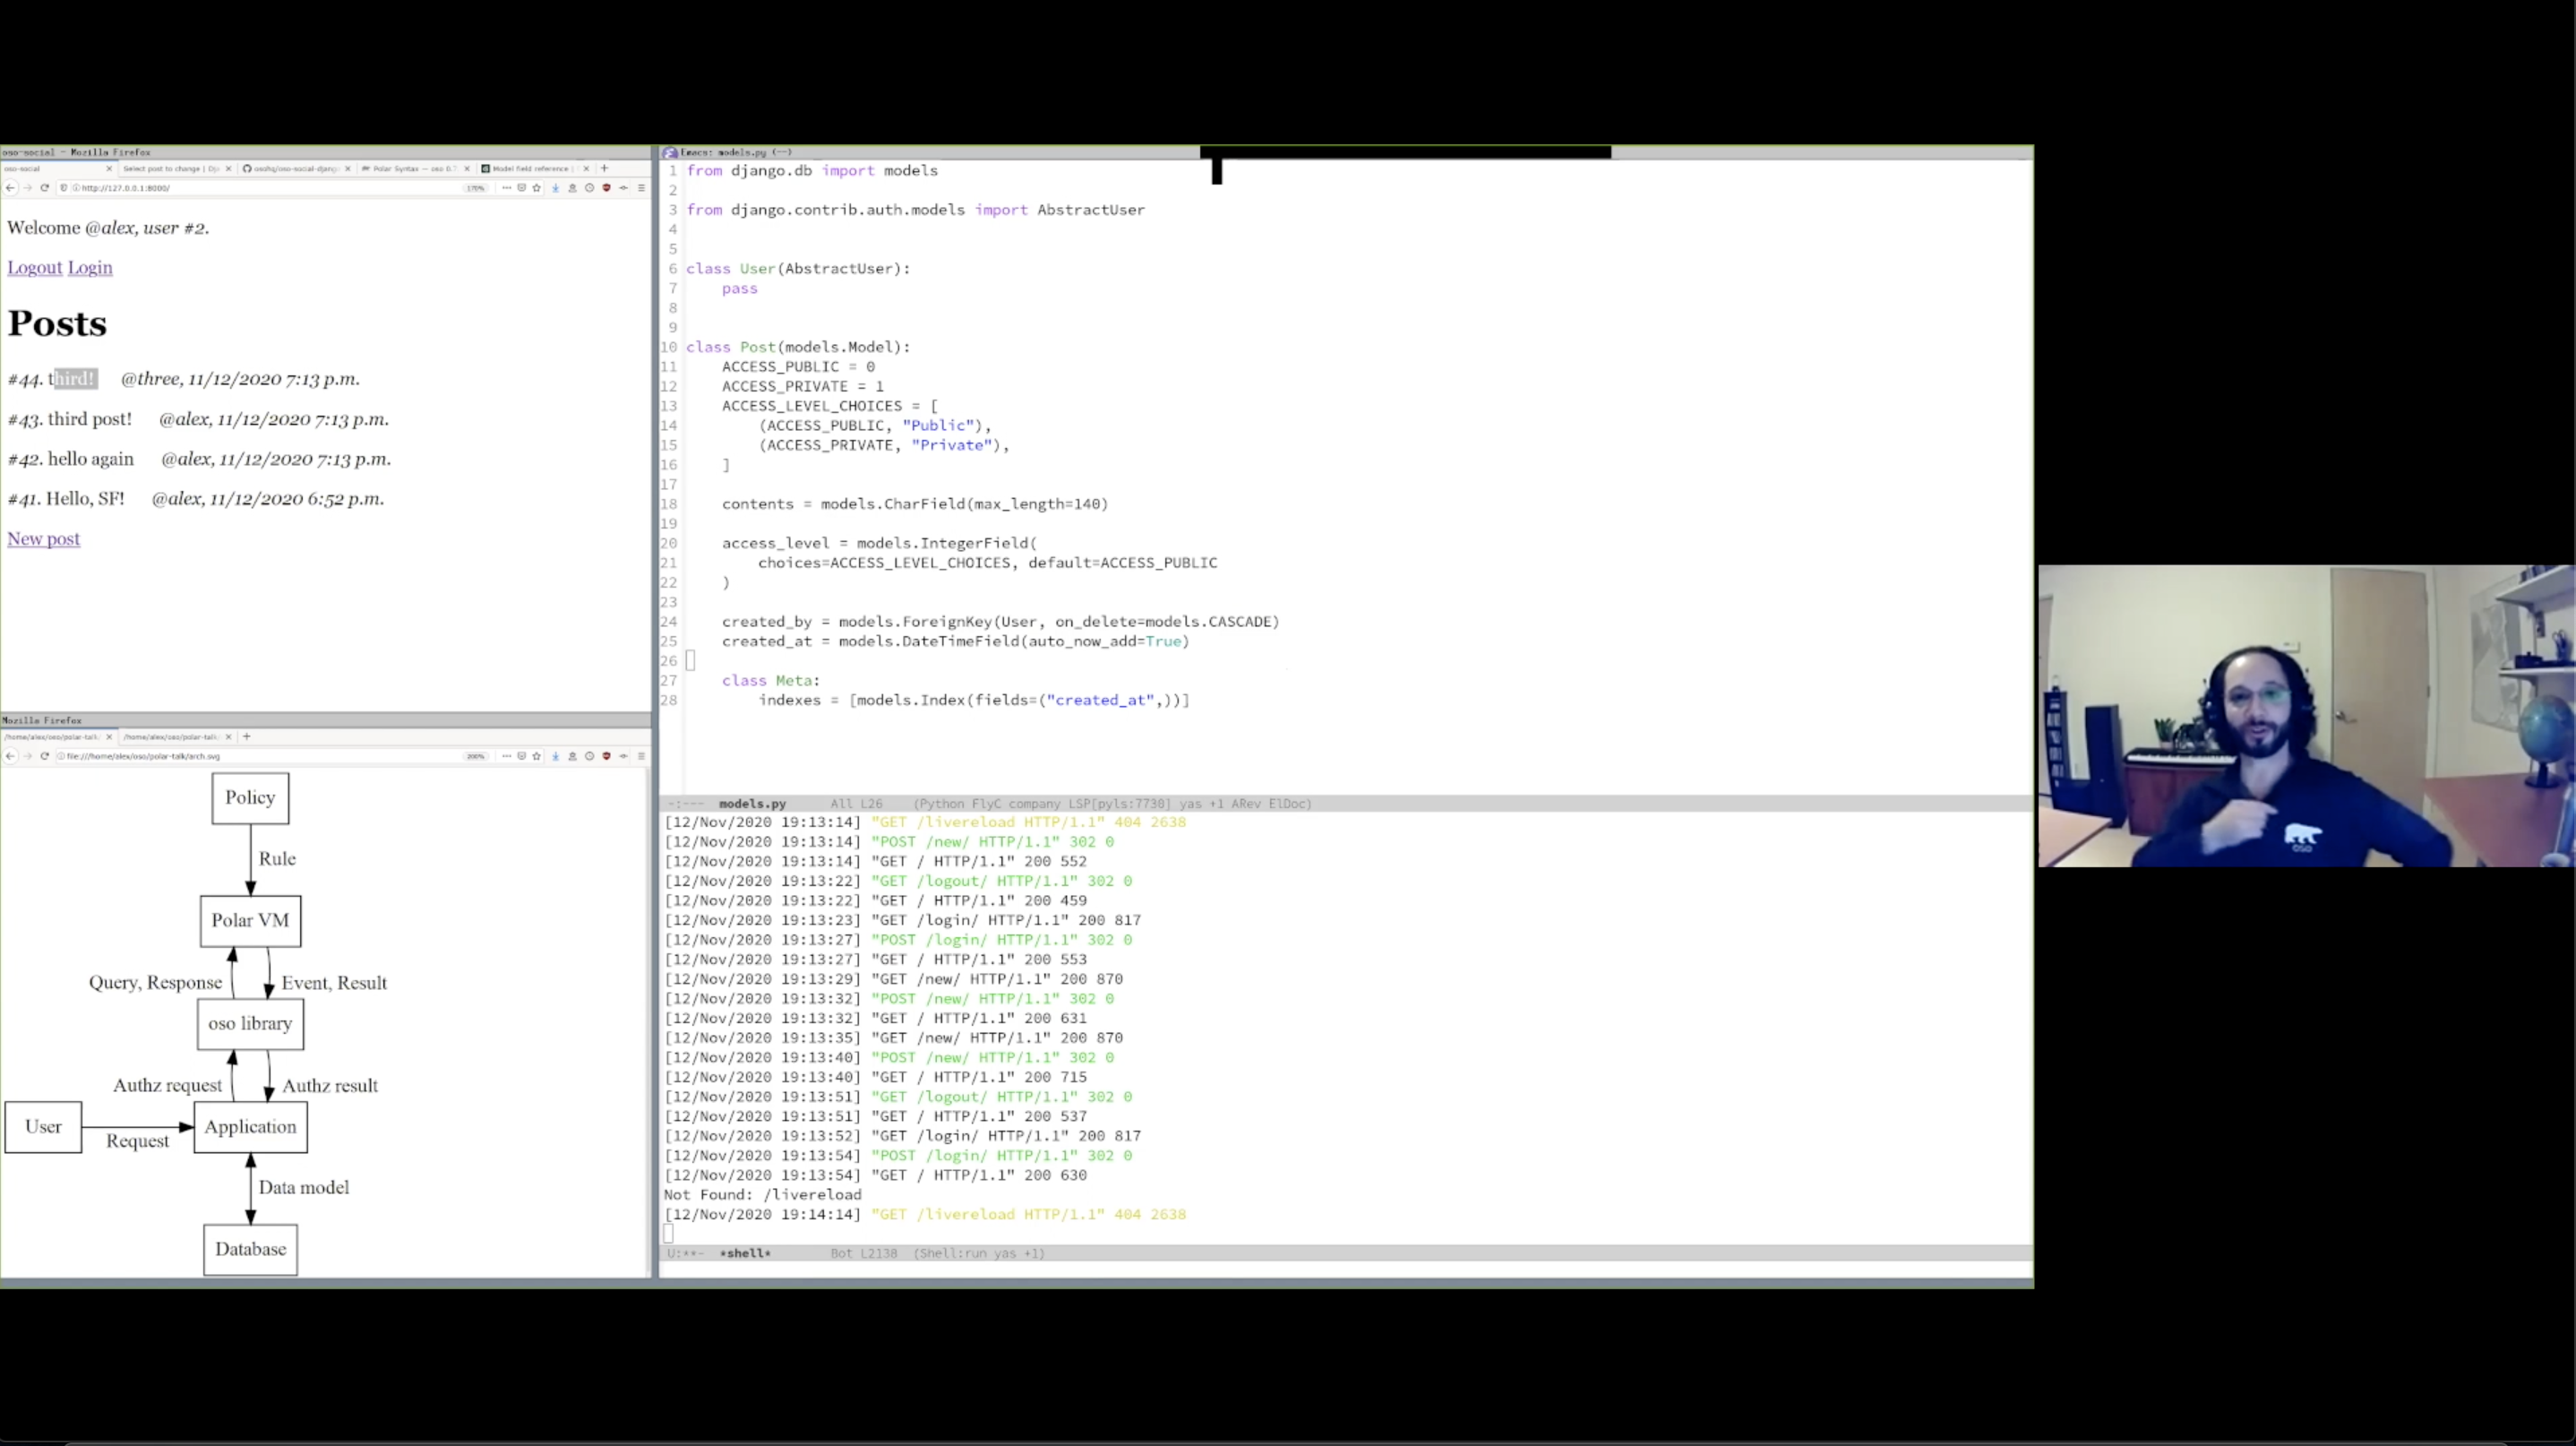This screenshot has height=1446, width=2576.
Task: Open the hamburger menu in top Firefox window
Action: pyautogui.click(x=641, y=188)
